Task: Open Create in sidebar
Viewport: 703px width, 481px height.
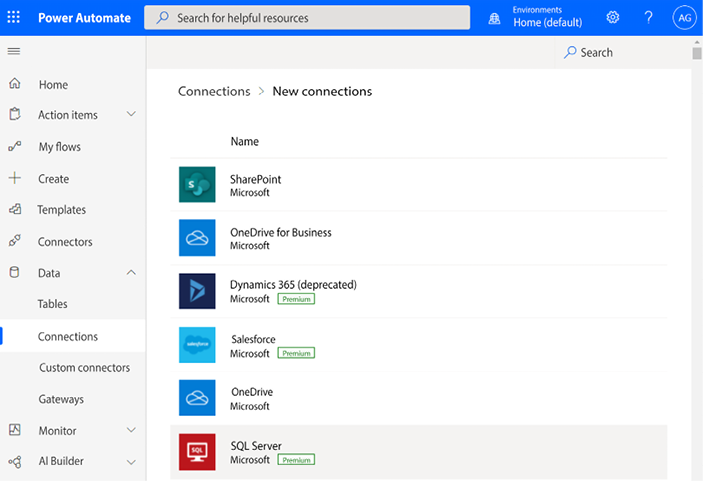Action: coord(53,179)
